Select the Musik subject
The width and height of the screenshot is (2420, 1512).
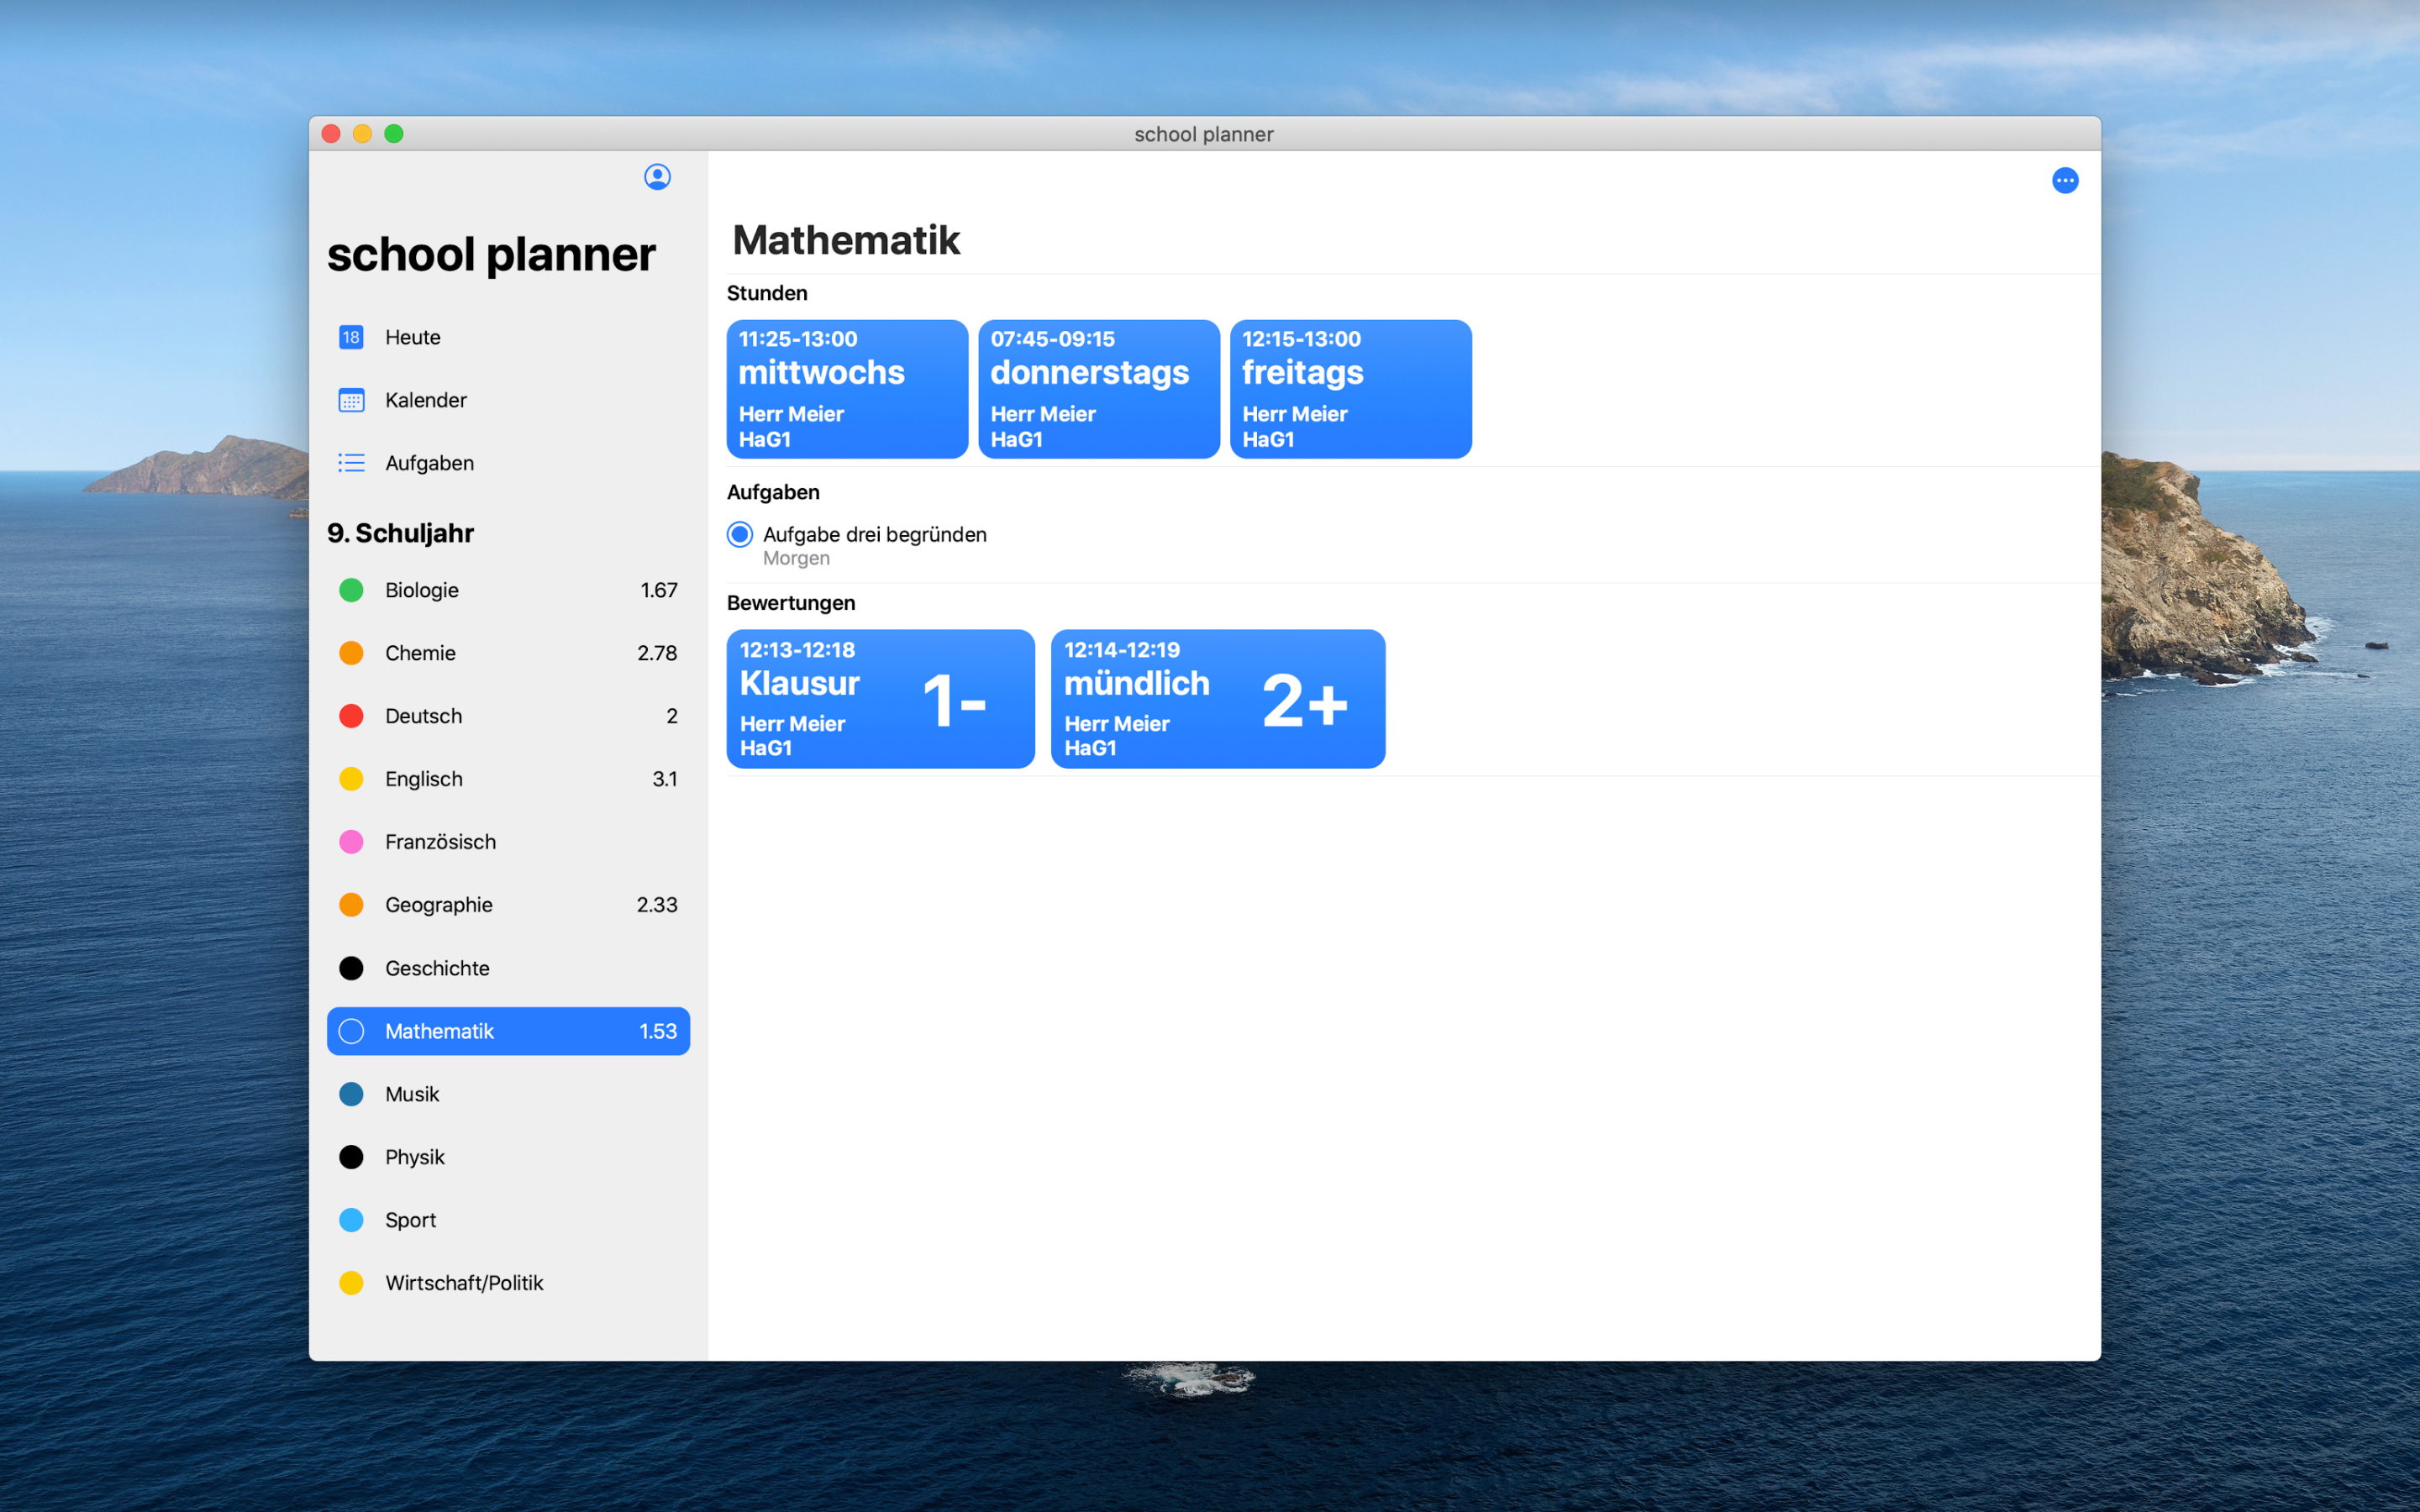[508, 1094]
